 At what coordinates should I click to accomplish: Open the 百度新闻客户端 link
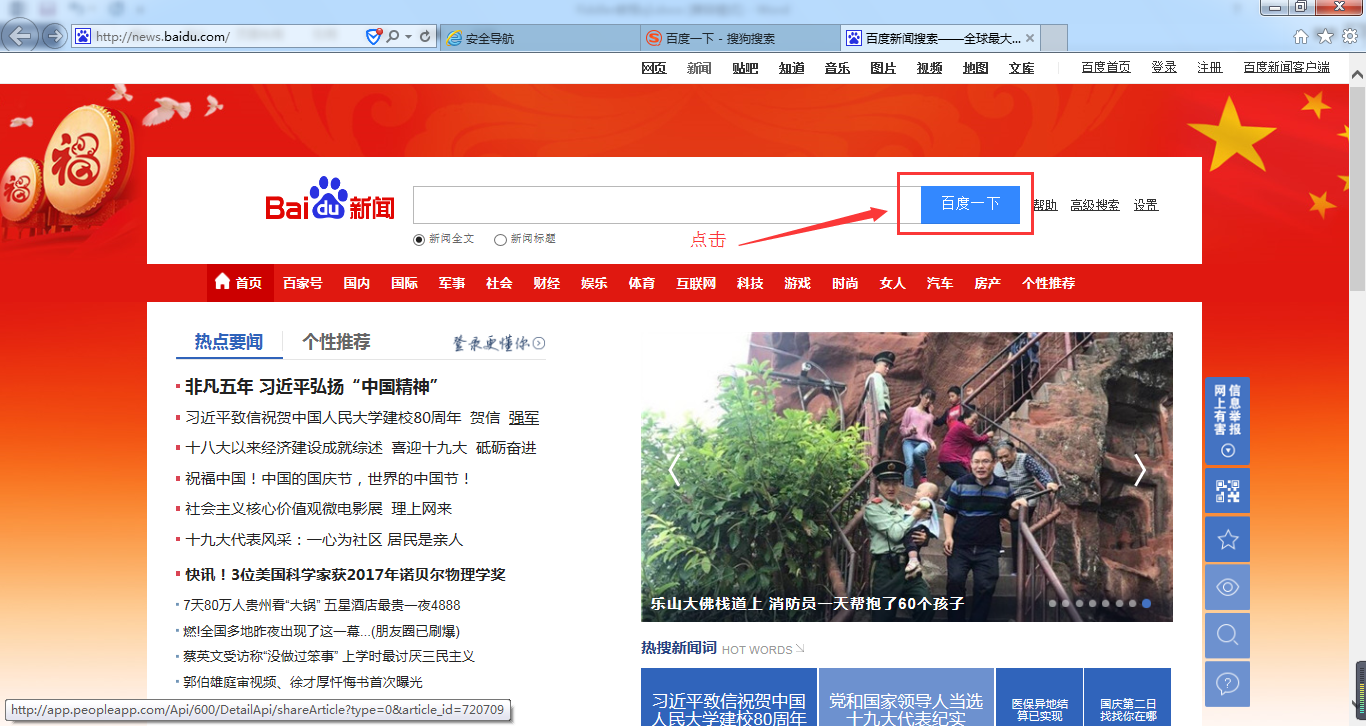tap(1286, 67)
